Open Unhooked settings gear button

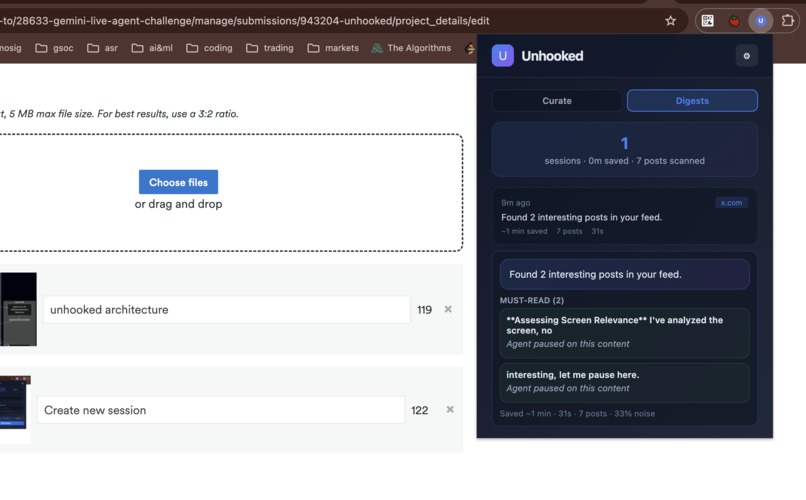746,55
